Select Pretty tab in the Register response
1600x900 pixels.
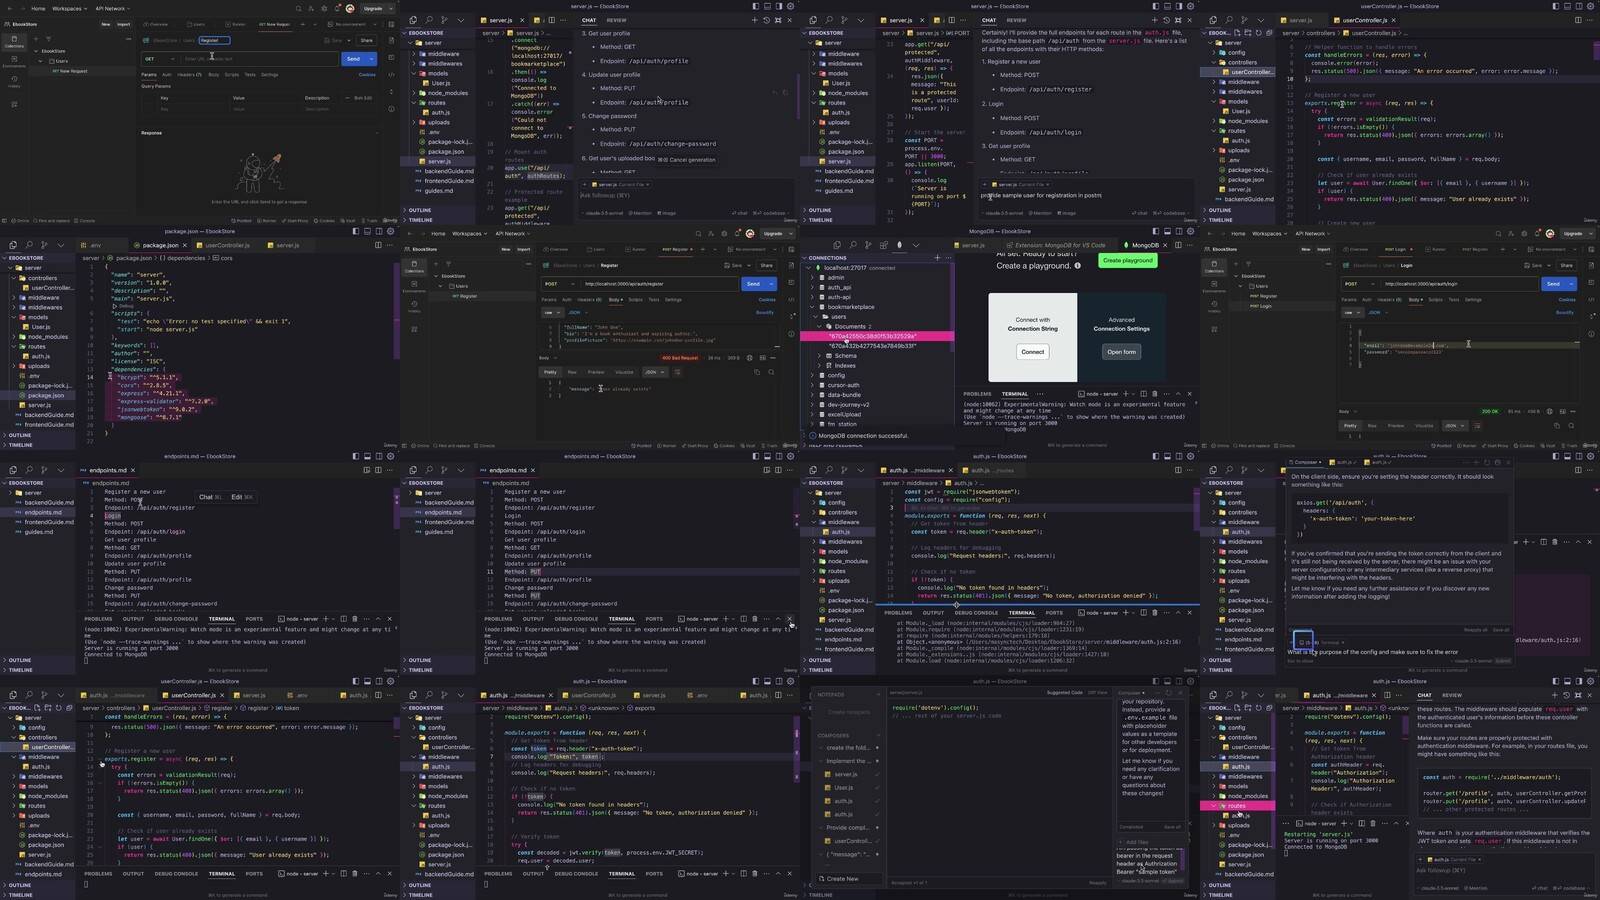point(550,372)
